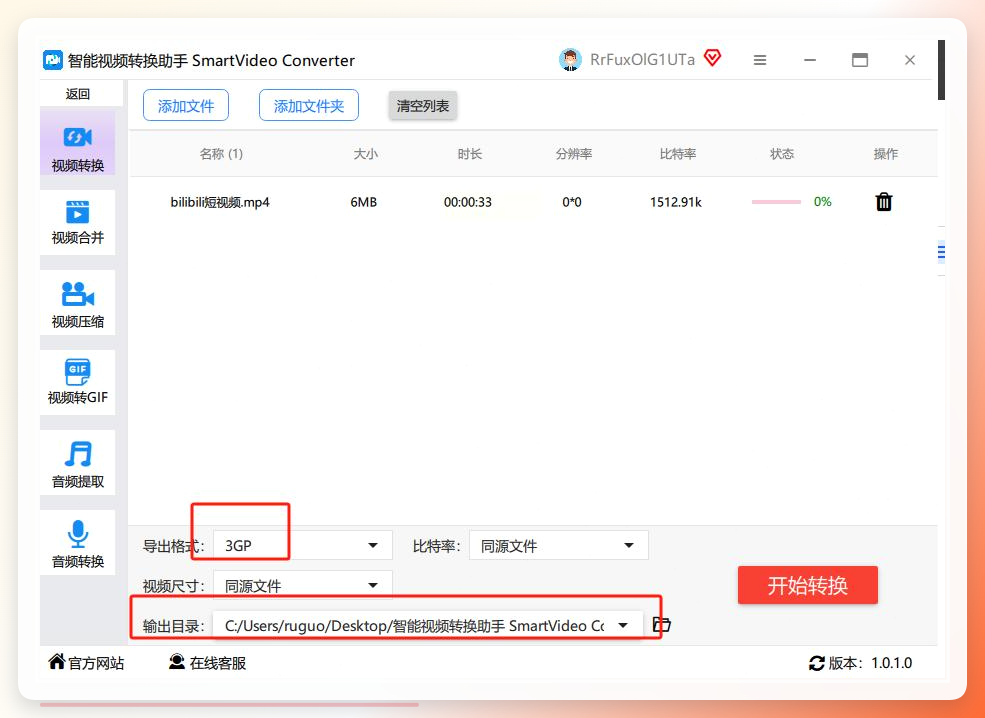This screenshot has width=985, height=718.
Task: Minimize the SmartVideo Converter window
Action: (x=810, y=60)
